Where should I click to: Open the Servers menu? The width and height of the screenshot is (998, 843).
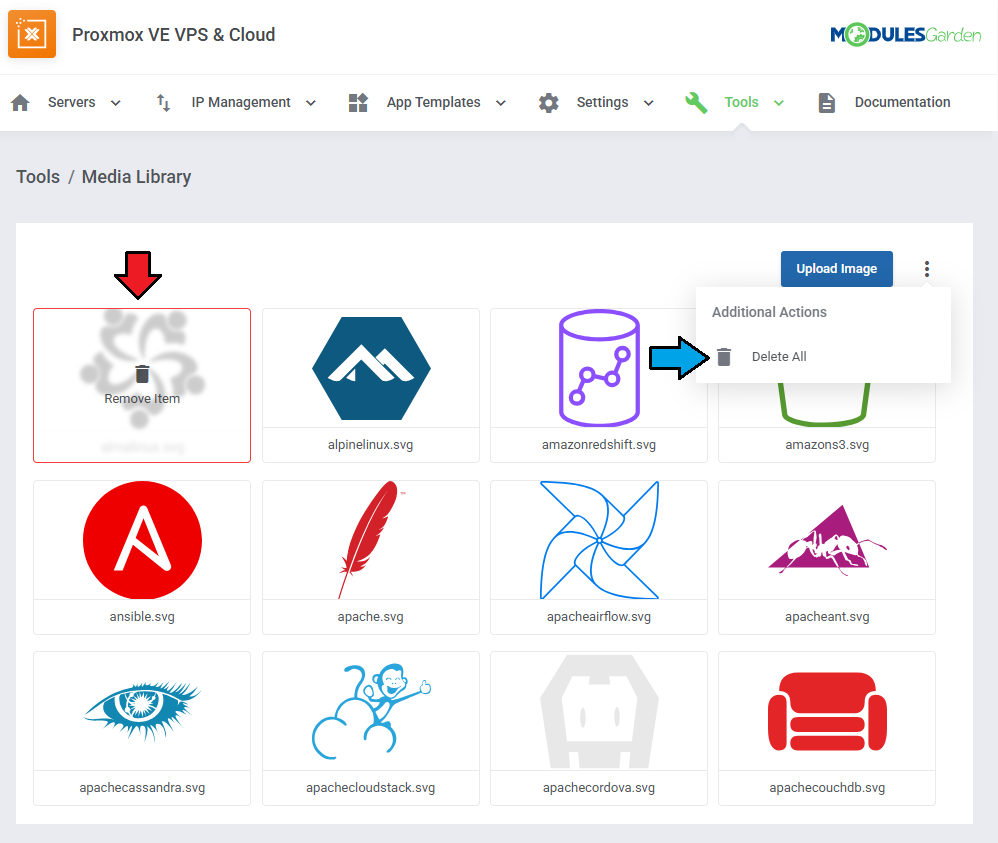[72, 103]
